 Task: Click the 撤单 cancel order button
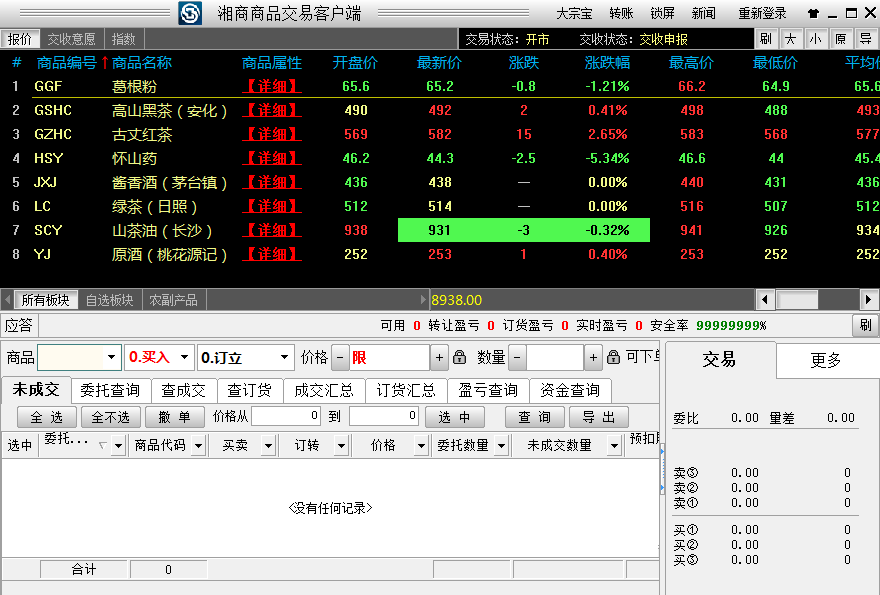(x=175, y=416)
